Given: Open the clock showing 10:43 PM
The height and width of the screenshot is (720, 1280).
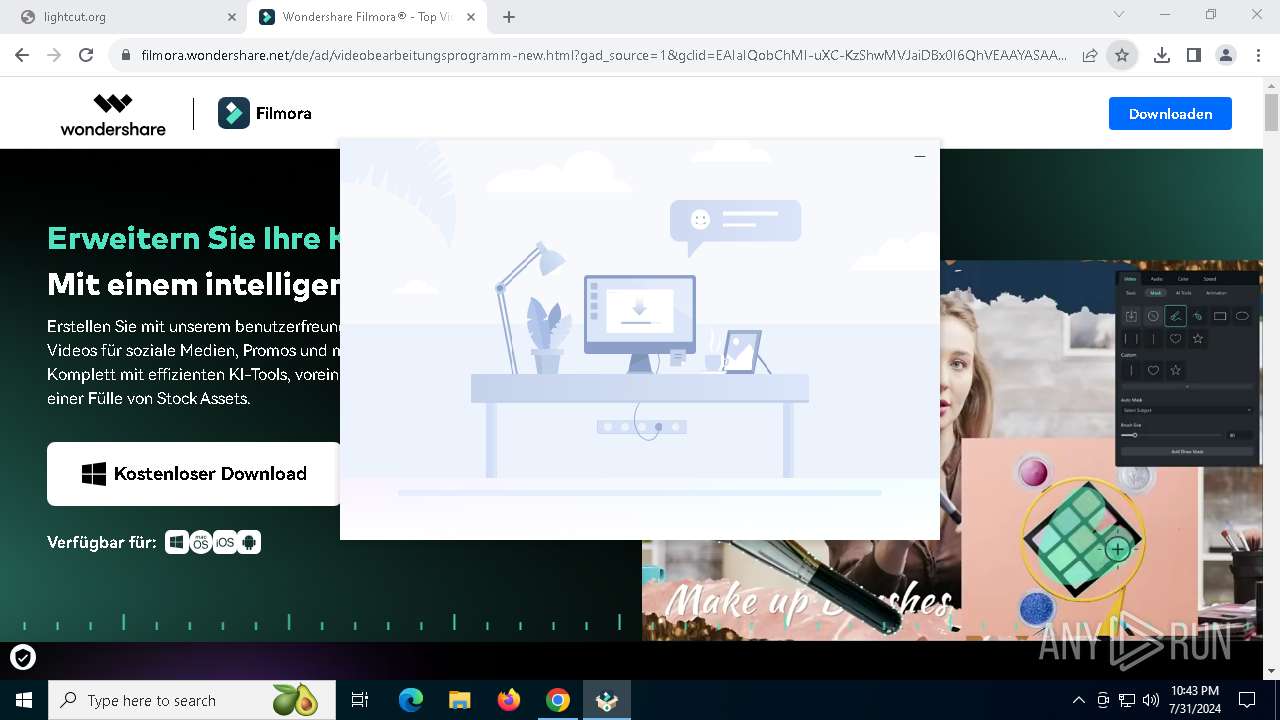Looking at the screenshot, I should [1194, 700].
